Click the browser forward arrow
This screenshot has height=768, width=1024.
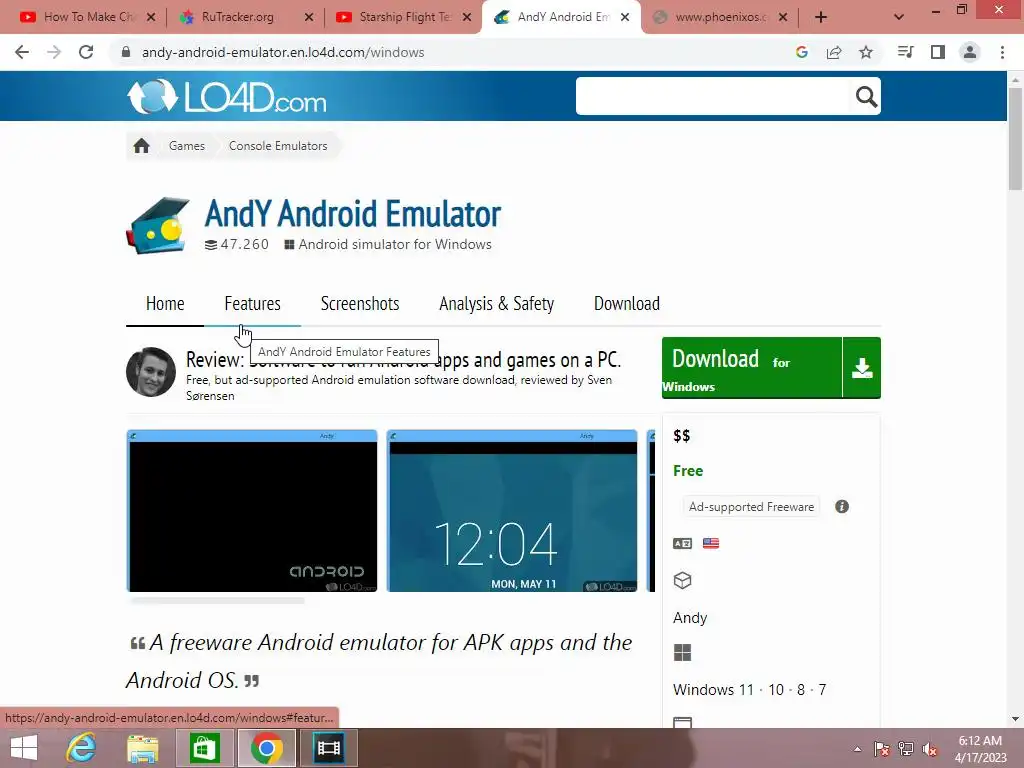[54, 52]
